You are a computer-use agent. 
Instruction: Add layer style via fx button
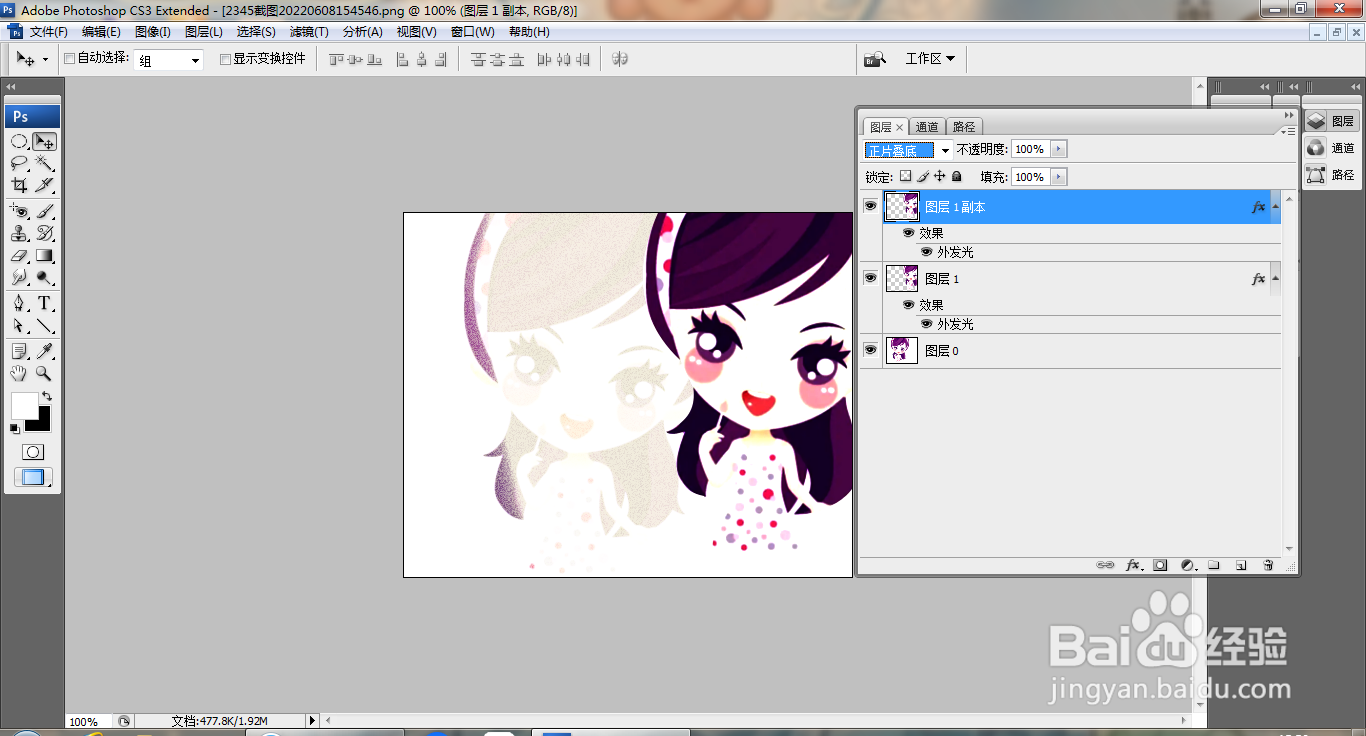pyautogui.click(x=1133, y=565)
